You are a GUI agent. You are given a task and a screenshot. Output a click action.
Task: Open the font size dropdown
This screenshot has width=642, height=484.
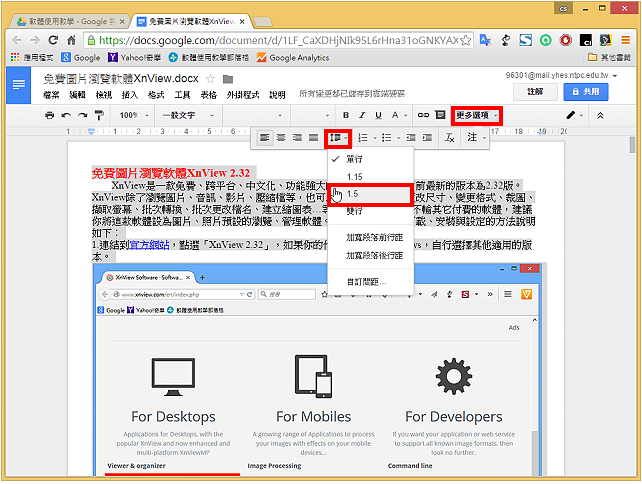(x=312, y=115)
